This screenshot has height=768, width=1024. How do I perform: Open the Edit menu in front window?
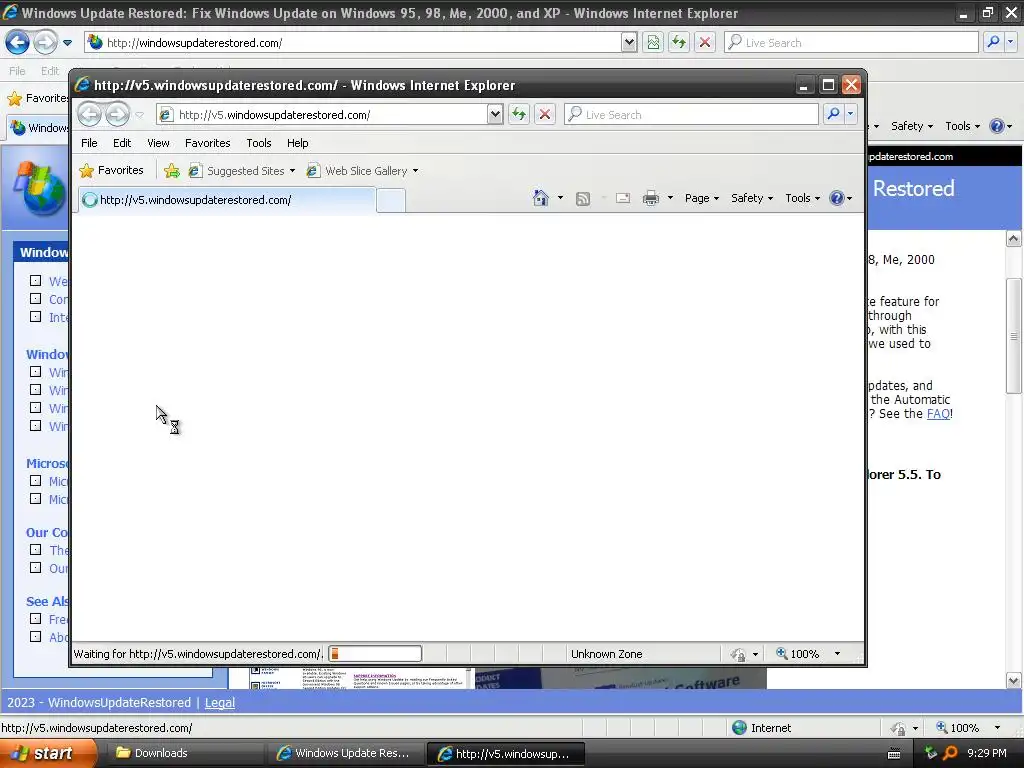pyautogui.click(x=122, y=143)
